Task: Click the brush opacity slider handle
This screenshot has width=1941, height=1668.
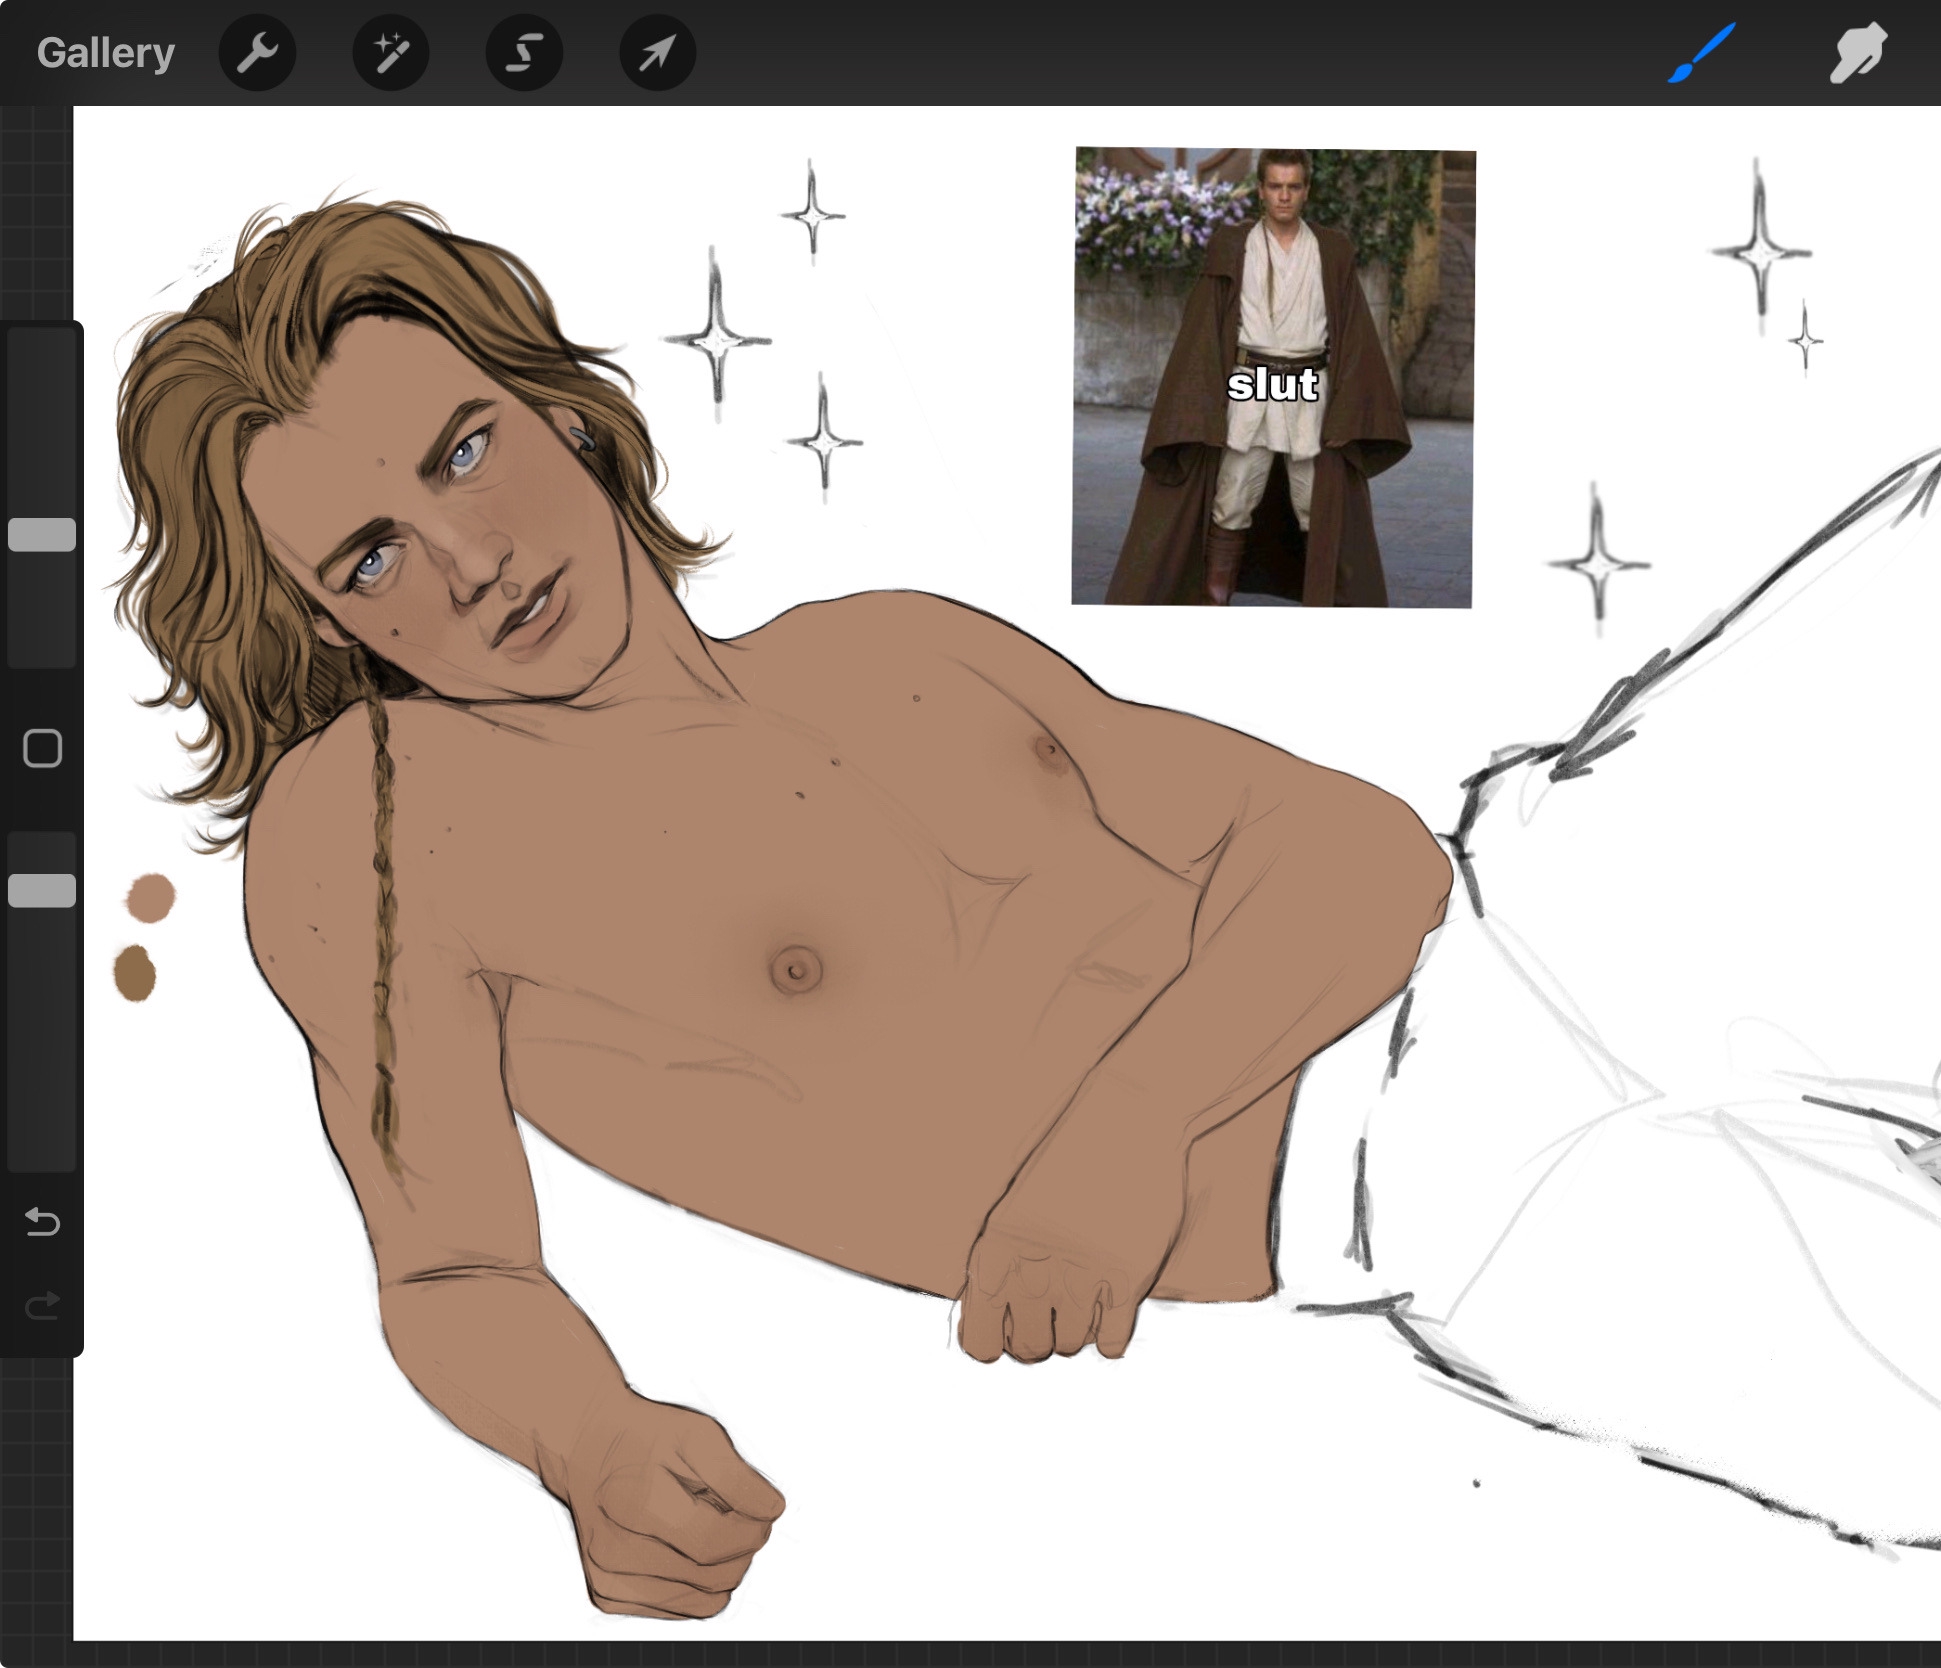Action: pyautogui.click(x=42, y=890)
